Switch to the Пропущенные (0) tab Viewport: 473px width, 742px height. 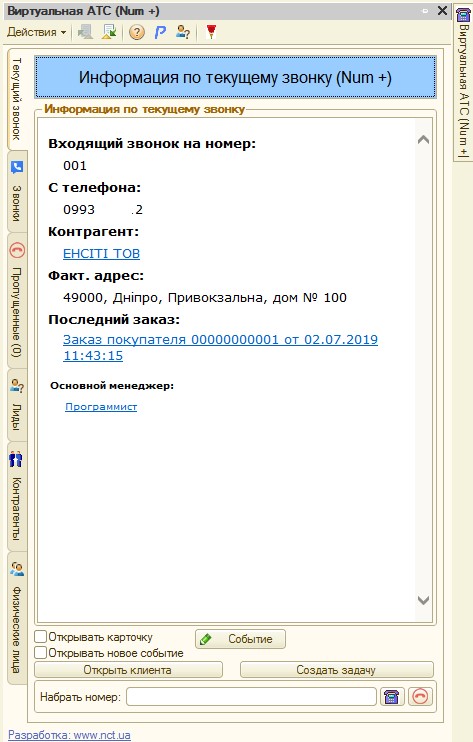(17, 300)
